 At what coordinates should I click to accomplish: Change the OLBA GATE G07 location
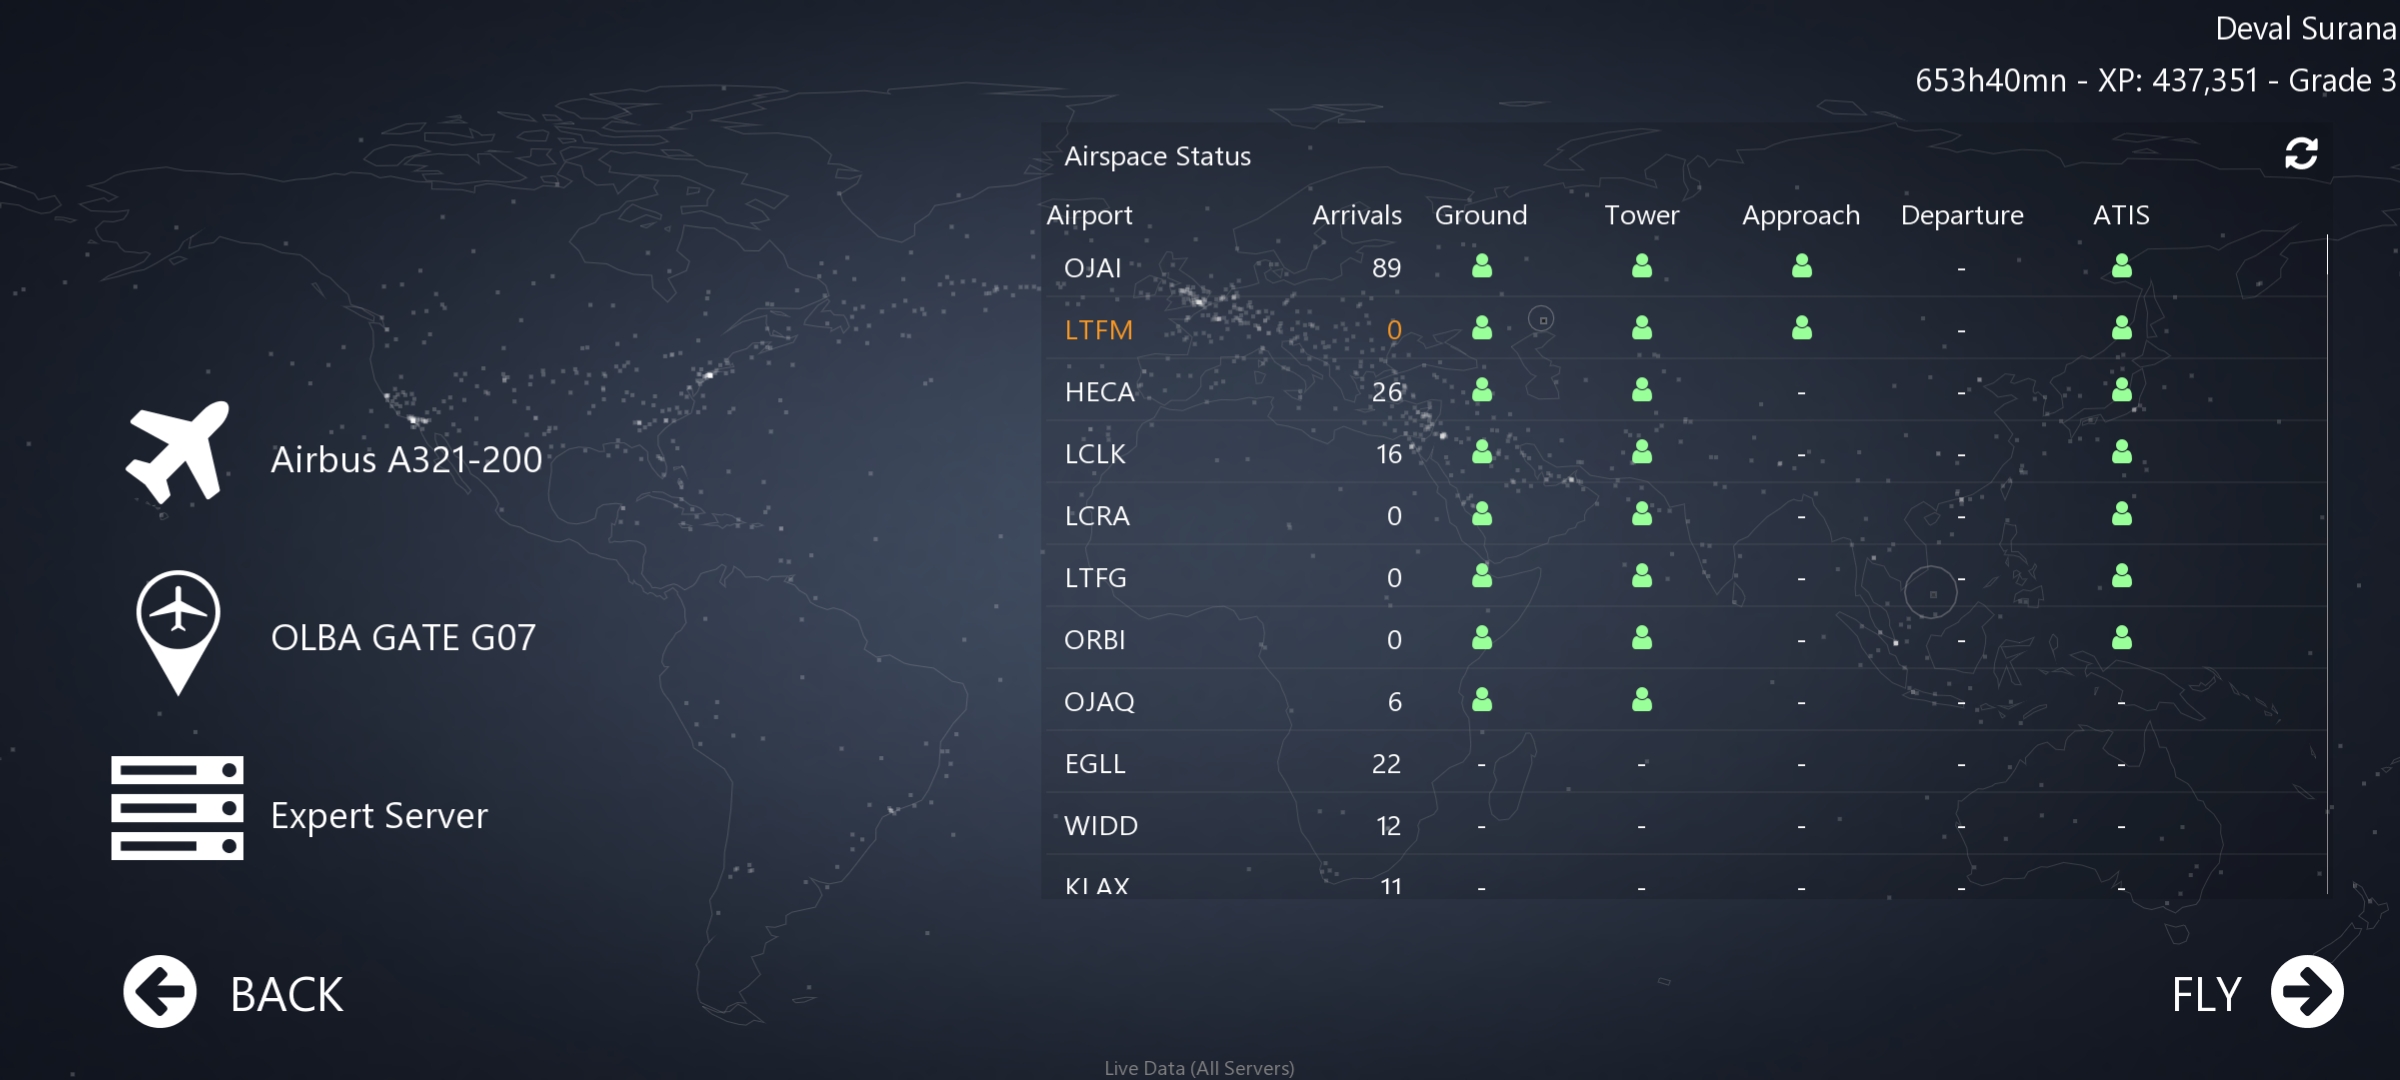[x=403, y=638]
